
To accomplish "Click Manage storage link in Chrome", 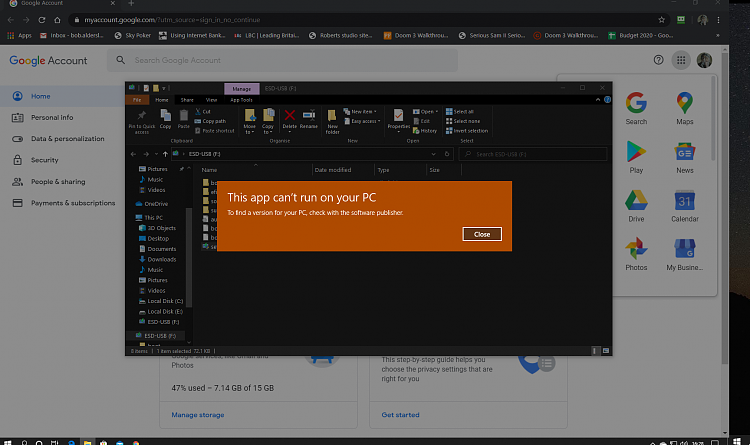I will click(x=198, y=415).
